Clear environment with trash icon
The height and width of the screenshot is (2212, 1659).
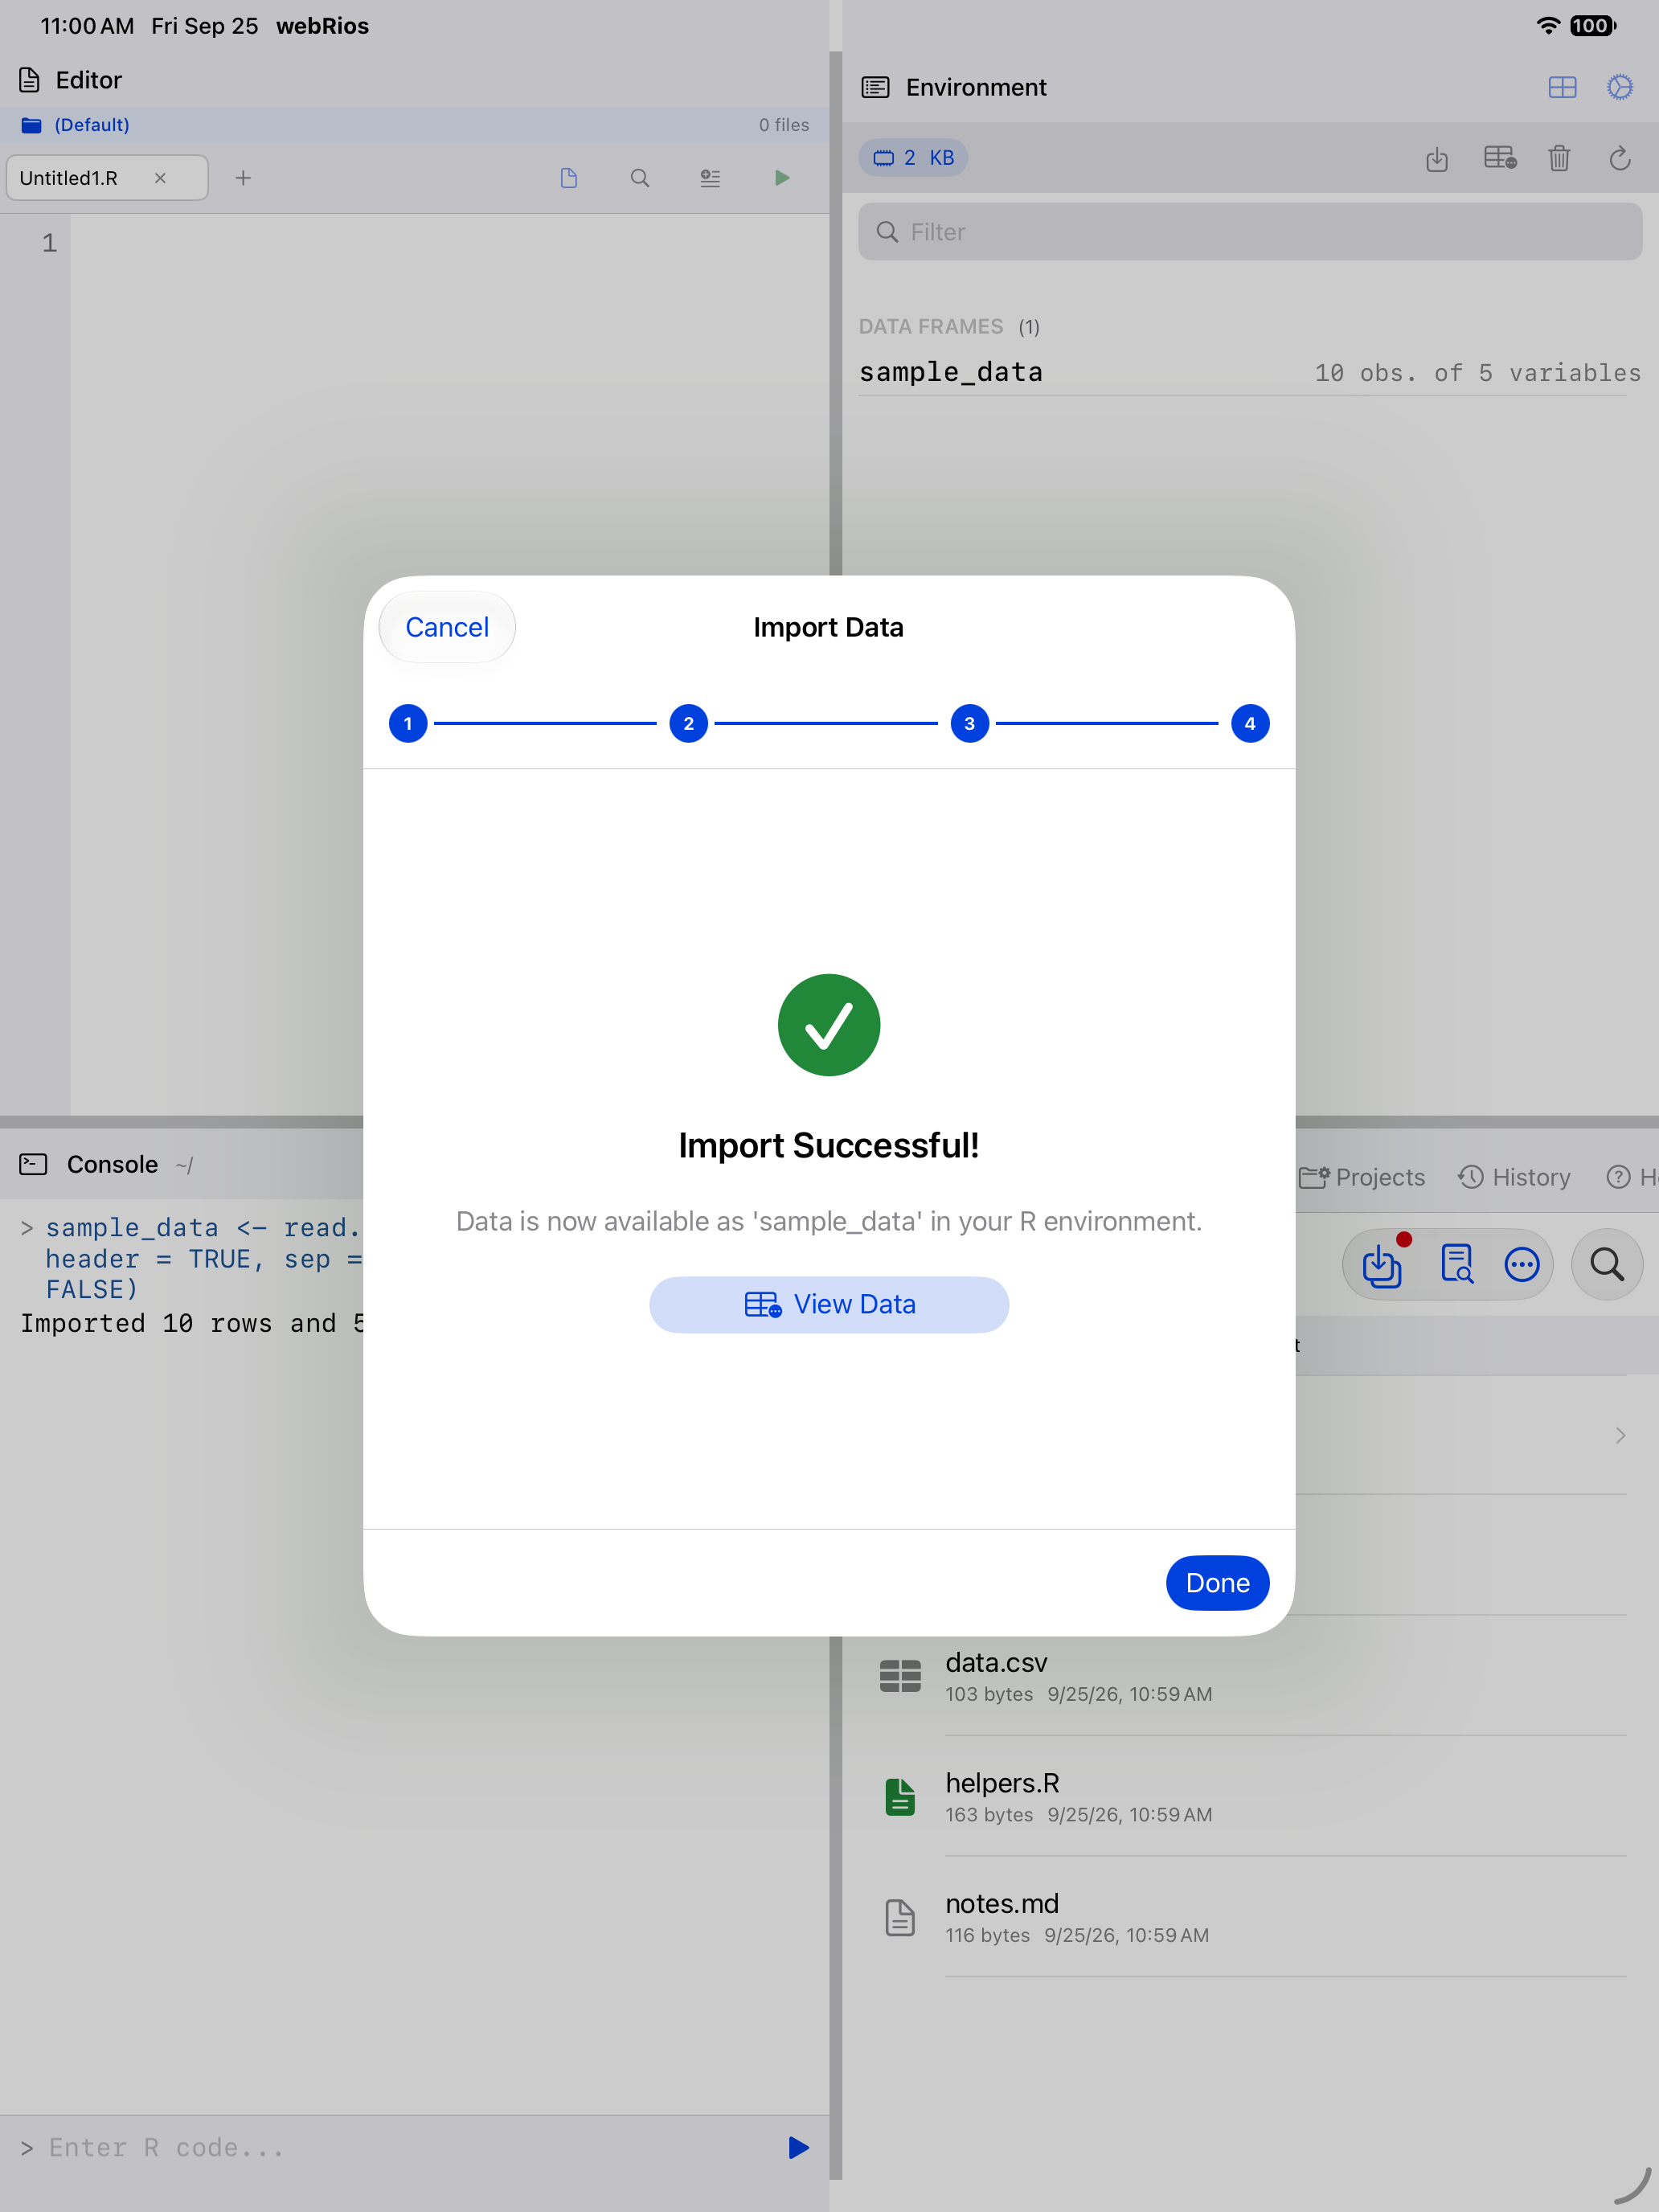(x=1559, y=158)
